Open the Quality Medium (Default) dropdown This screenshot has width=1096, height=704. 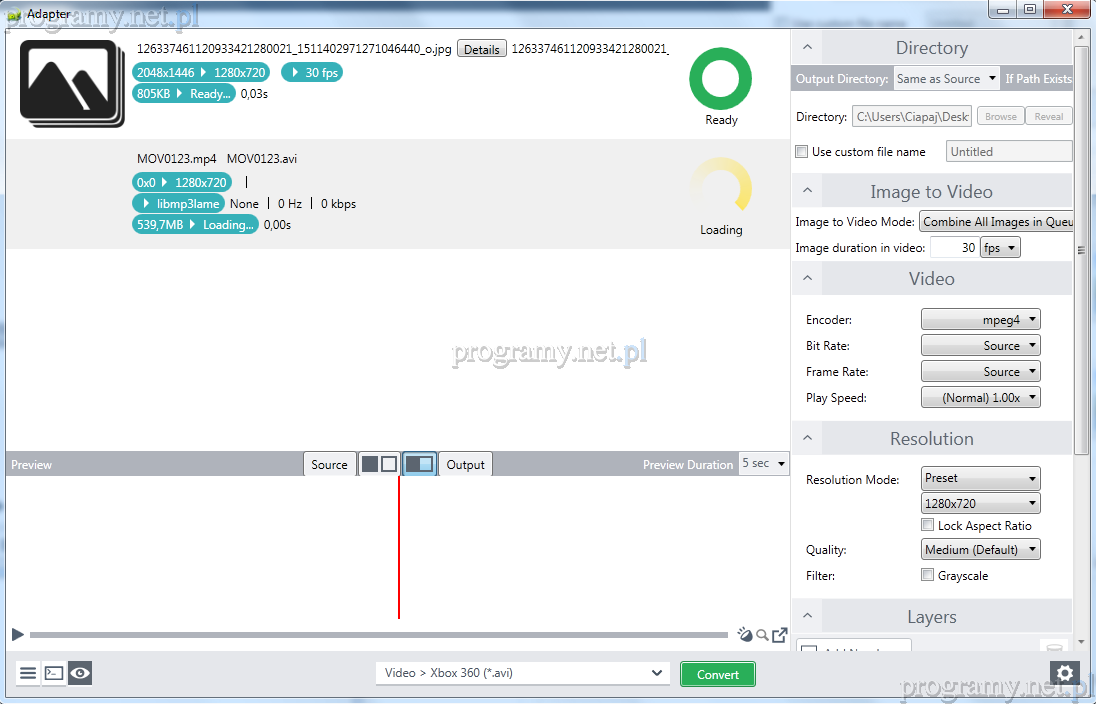980,550
